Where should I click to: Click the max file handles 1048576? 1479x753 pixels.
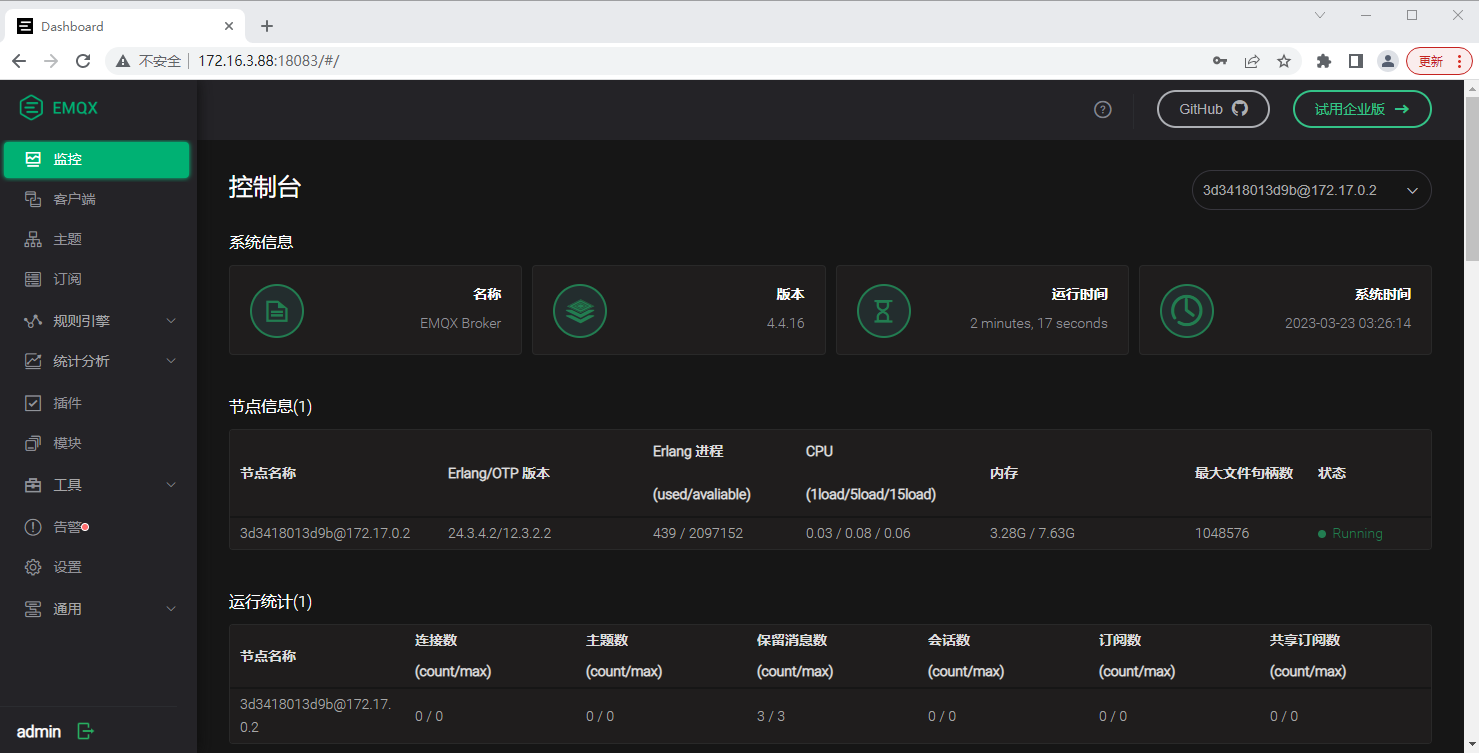[x=1222, y=534]
